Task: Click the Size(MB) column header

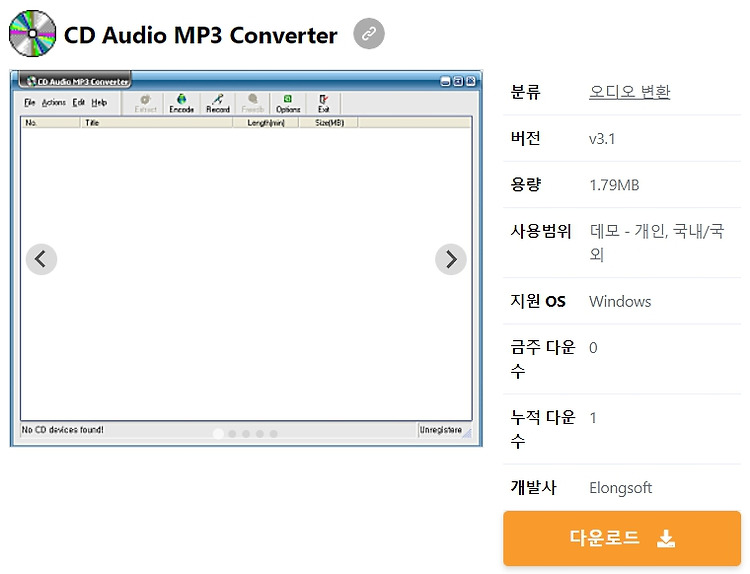Action: click(329, 123)
